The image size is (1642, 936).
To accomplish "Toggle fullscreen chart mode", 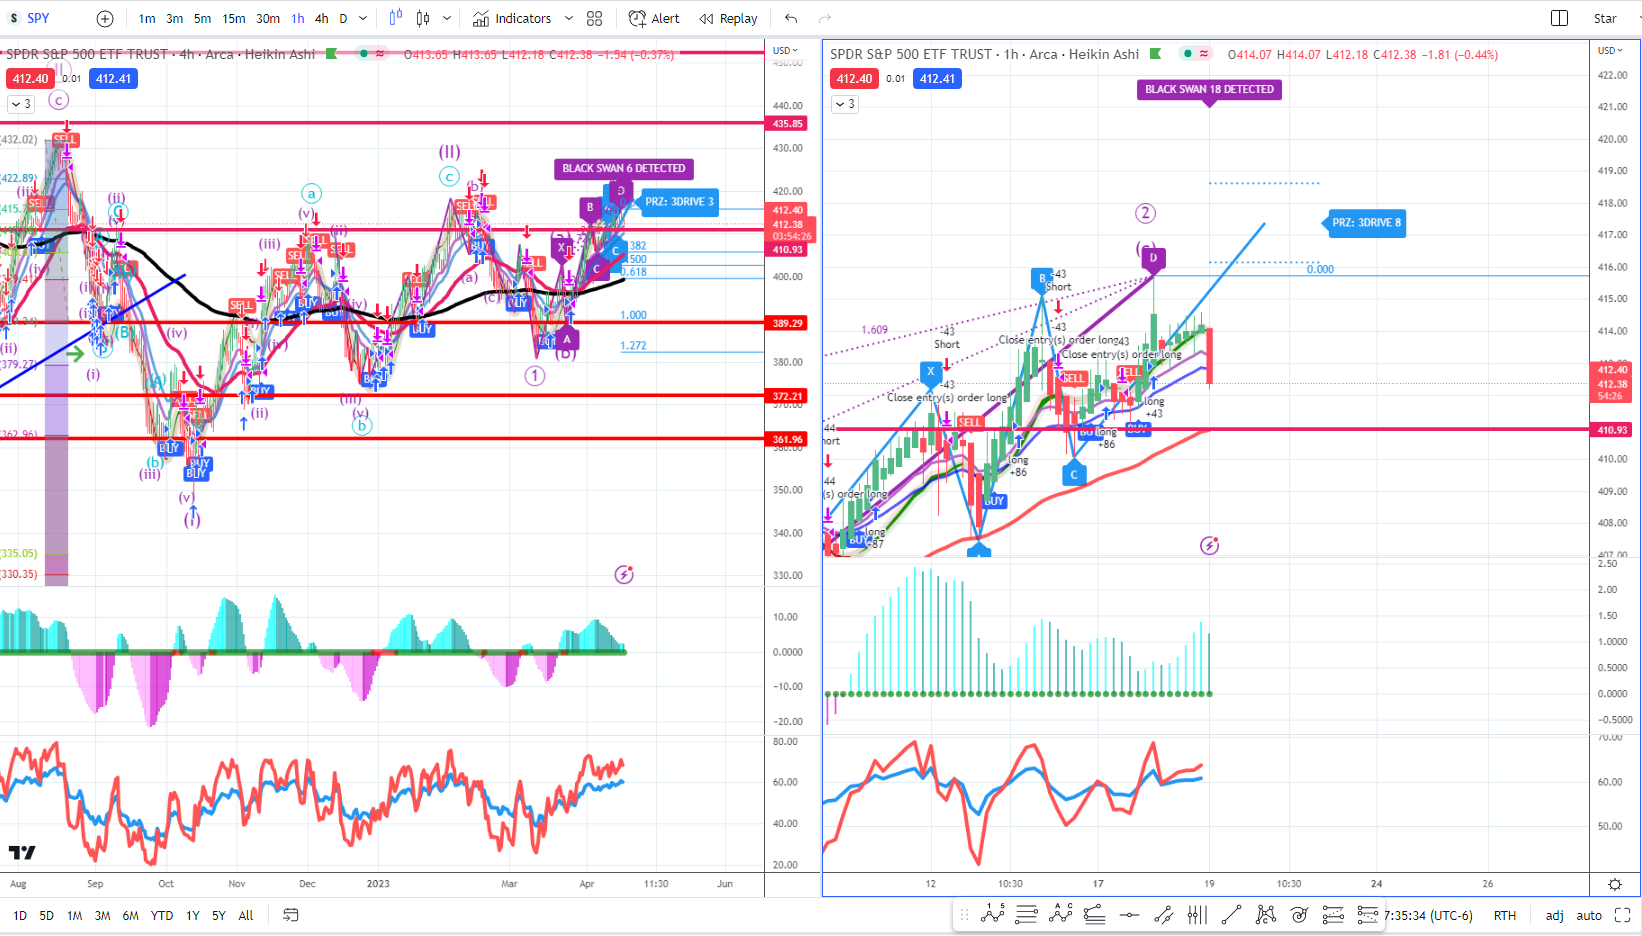I will pos(1623,915).
